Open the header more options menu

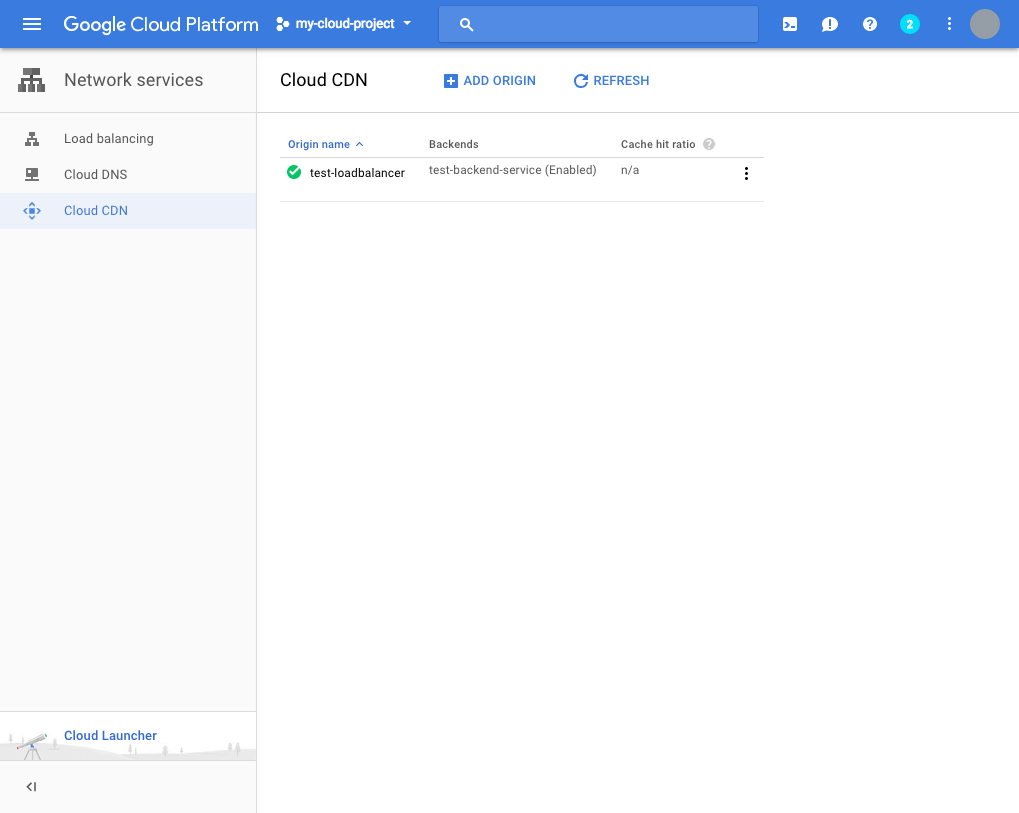(949, 24)
